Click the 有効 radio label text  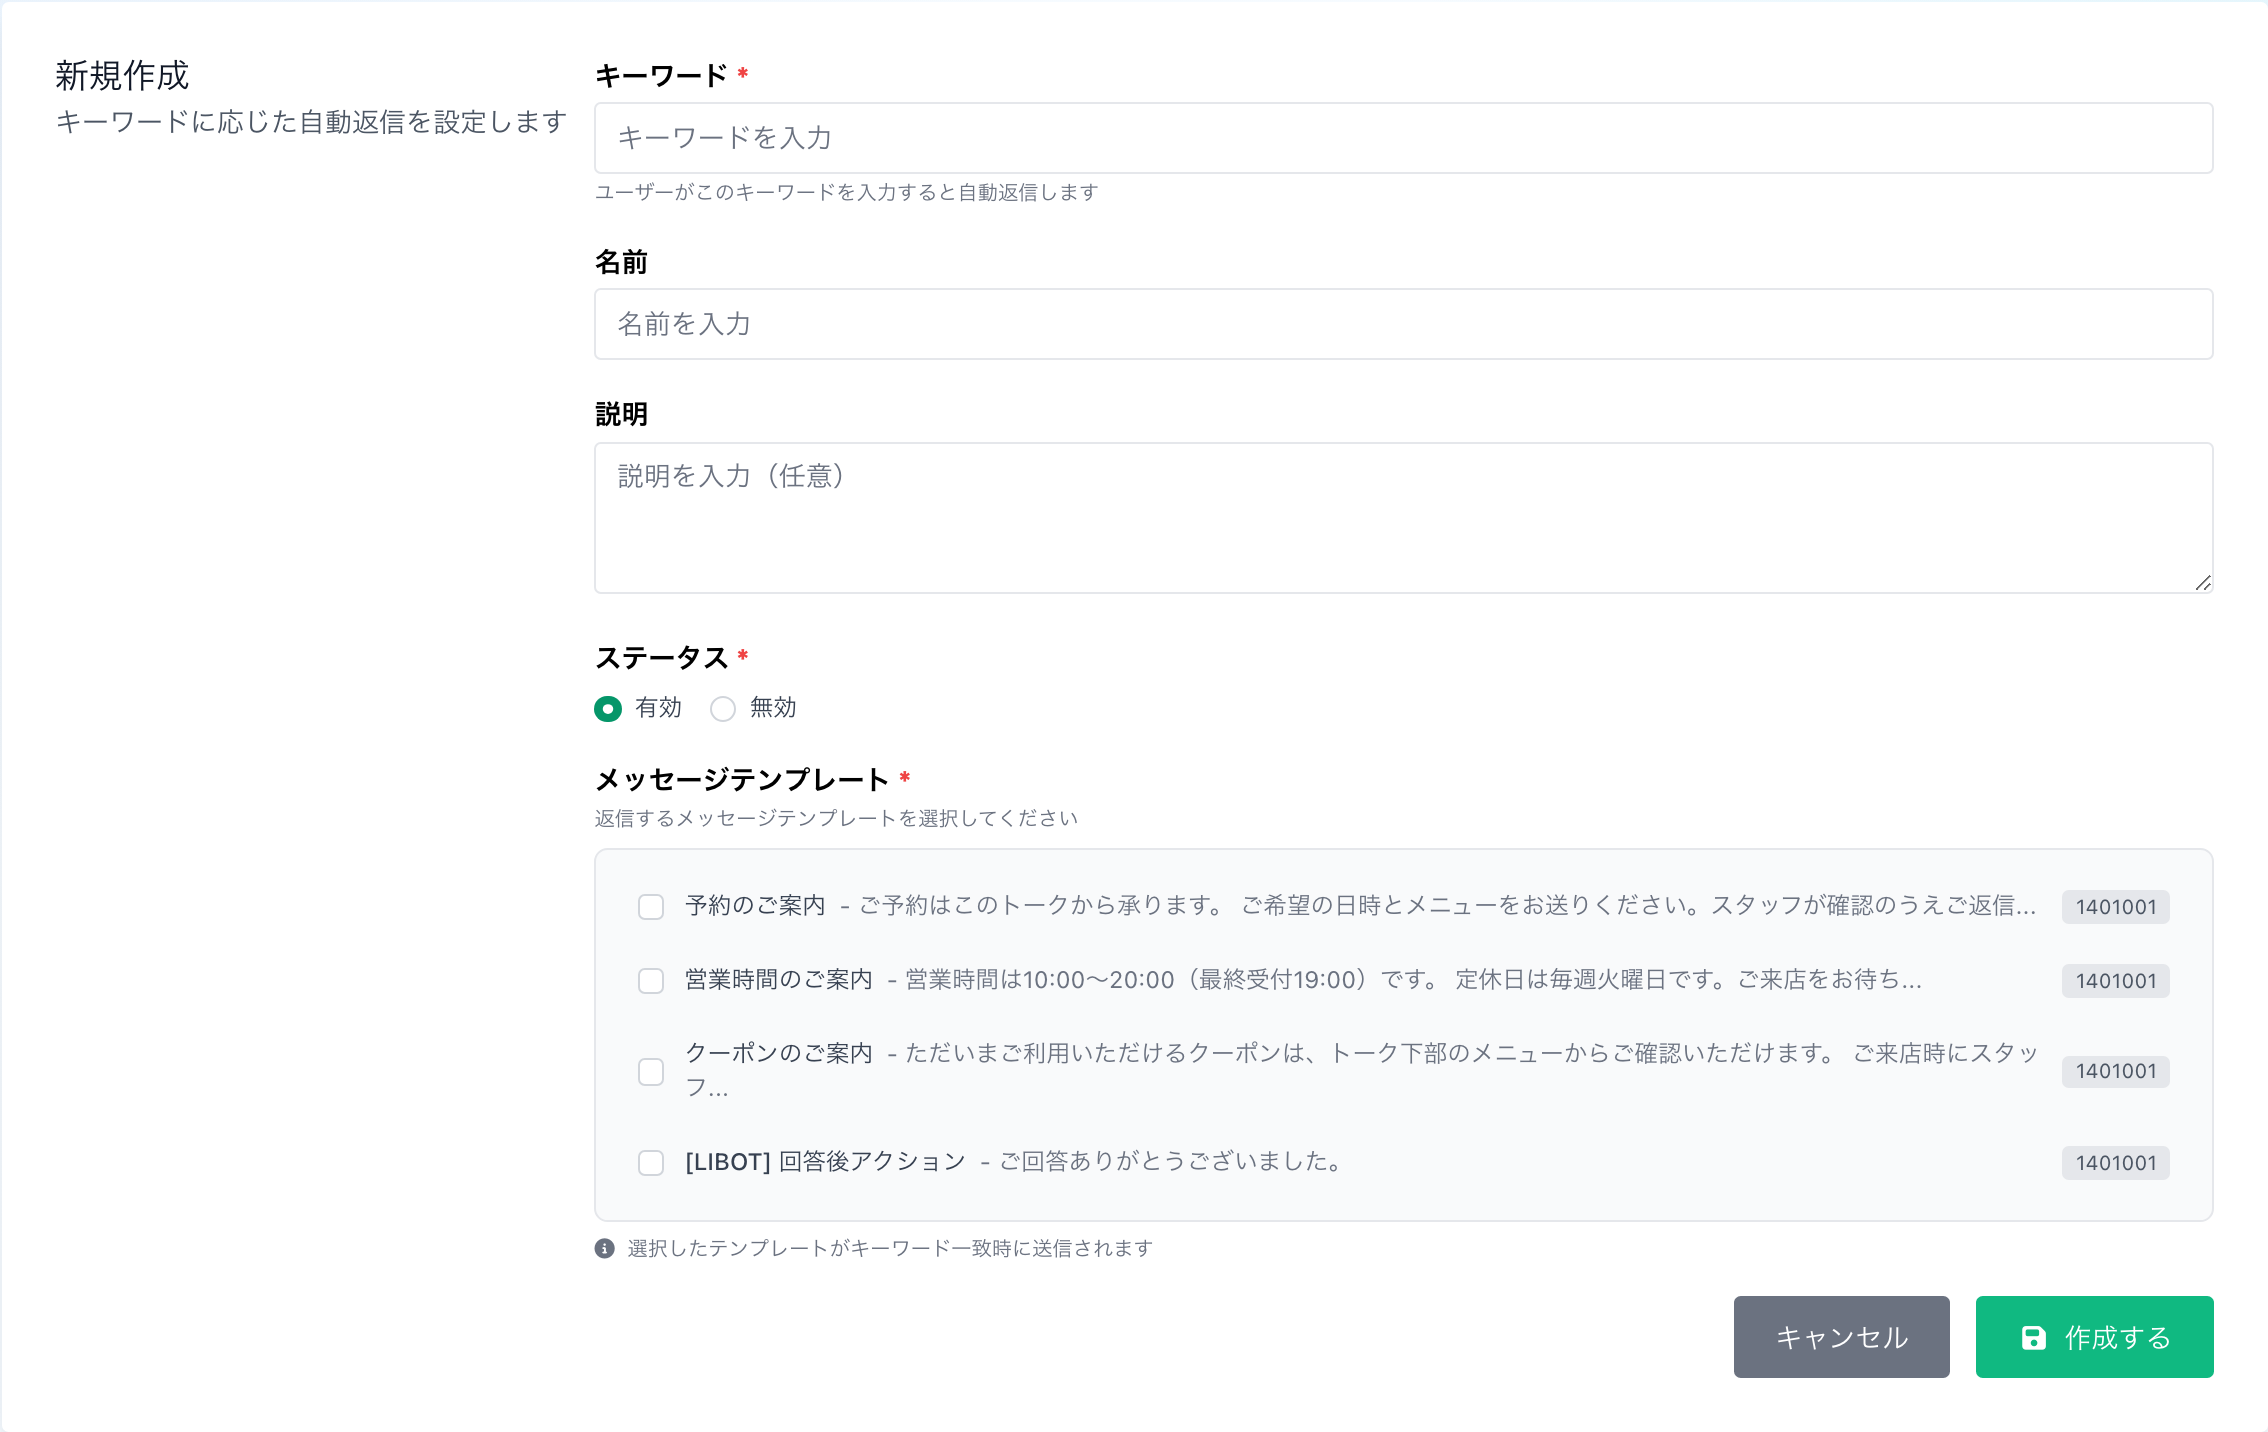659,708
